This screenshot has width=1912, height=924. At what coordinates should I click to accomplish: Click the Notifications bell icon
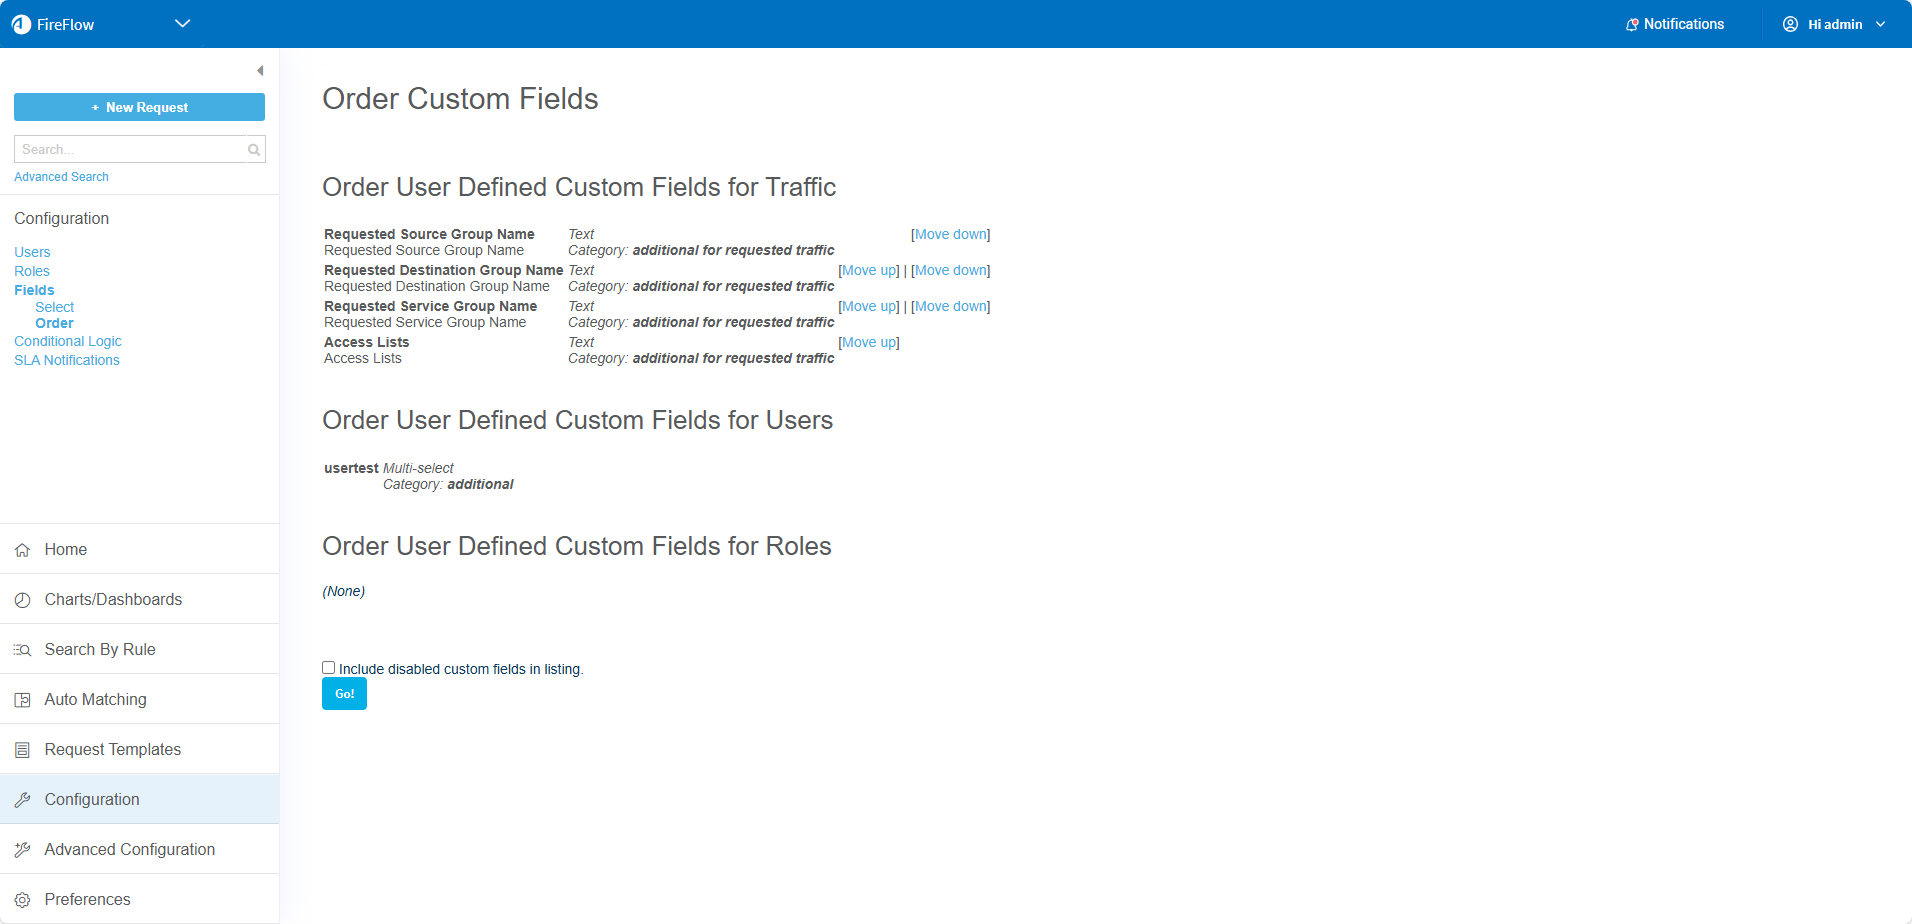[x=1632, y=24]
